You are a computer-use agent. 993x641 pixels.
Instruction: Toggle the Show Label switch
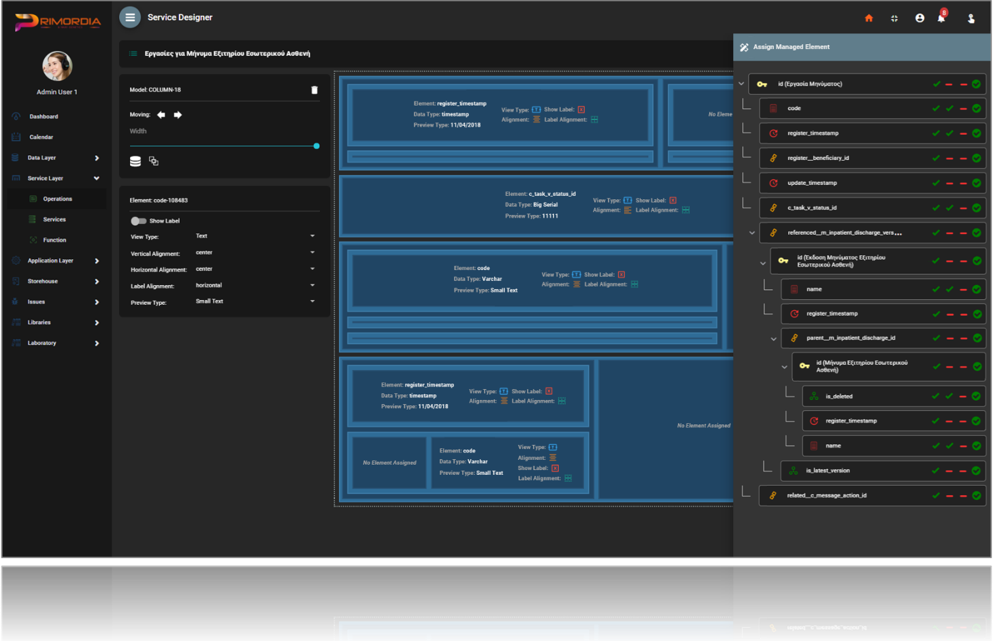point(138,221)
